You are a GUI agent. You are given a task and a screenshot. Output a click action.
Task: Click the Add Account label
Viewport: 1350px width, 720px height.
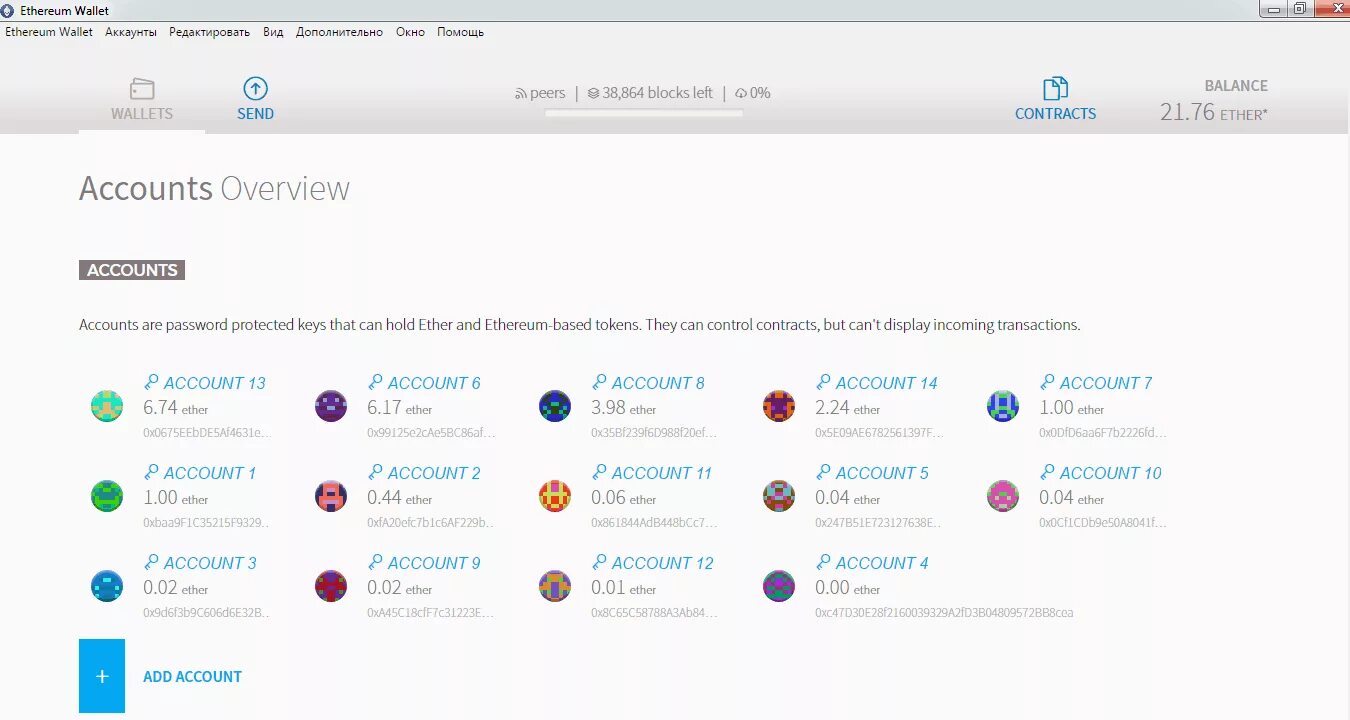192,677
